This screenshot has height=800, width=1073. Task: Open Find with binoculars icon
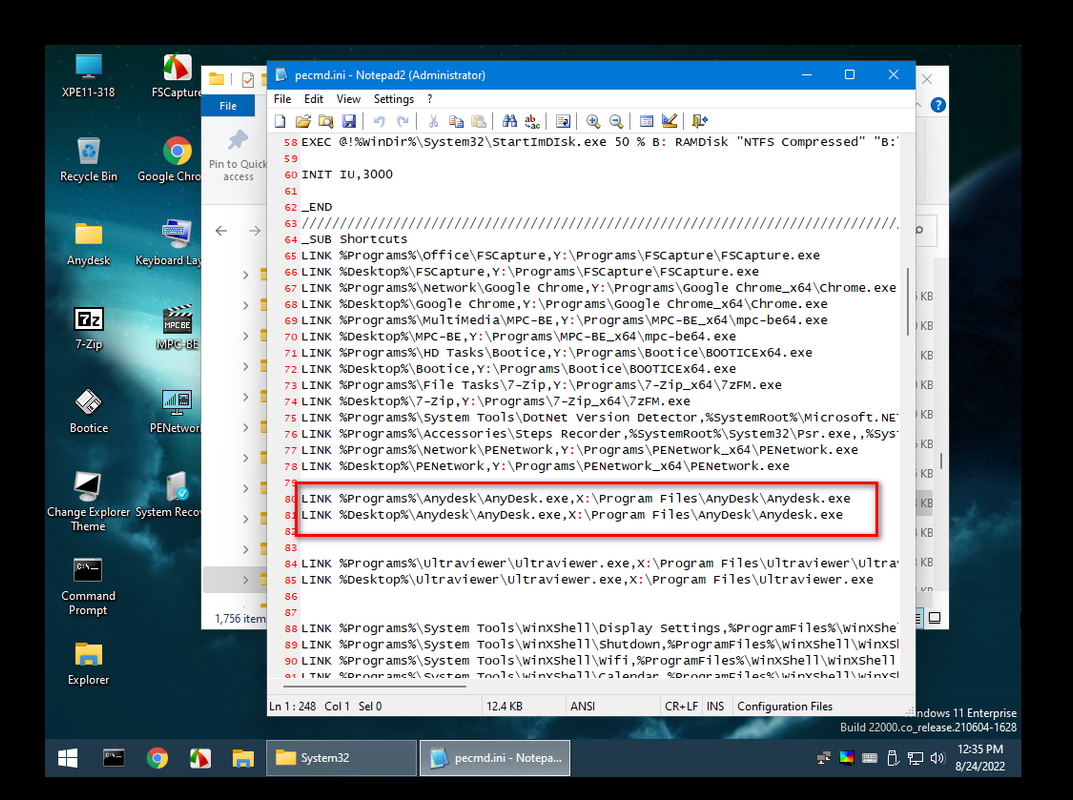point(509,121)
